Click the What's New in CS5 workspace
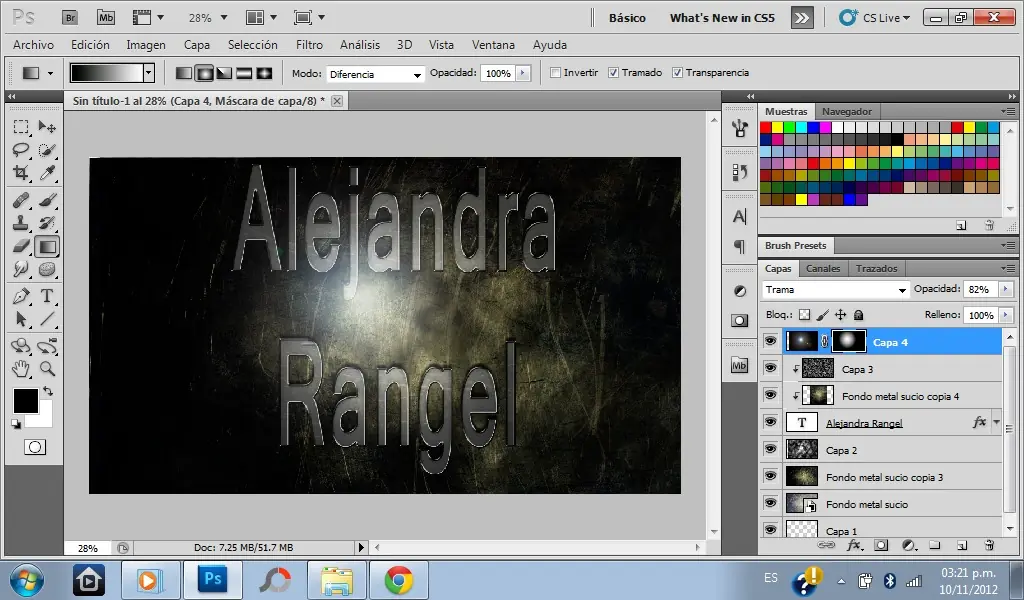This screenshot has width=1024, height=600. point(722,18)
